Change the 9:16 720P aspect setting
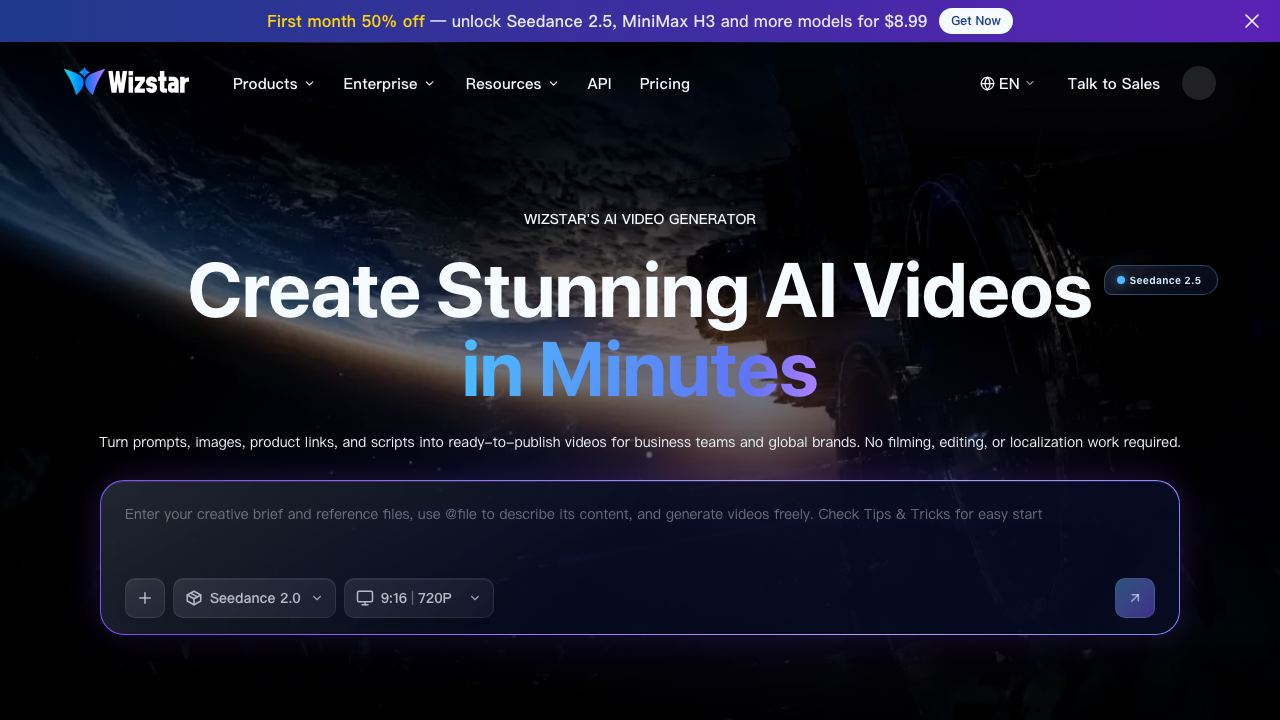1280x720 pixels. click(x=419, y=598)
